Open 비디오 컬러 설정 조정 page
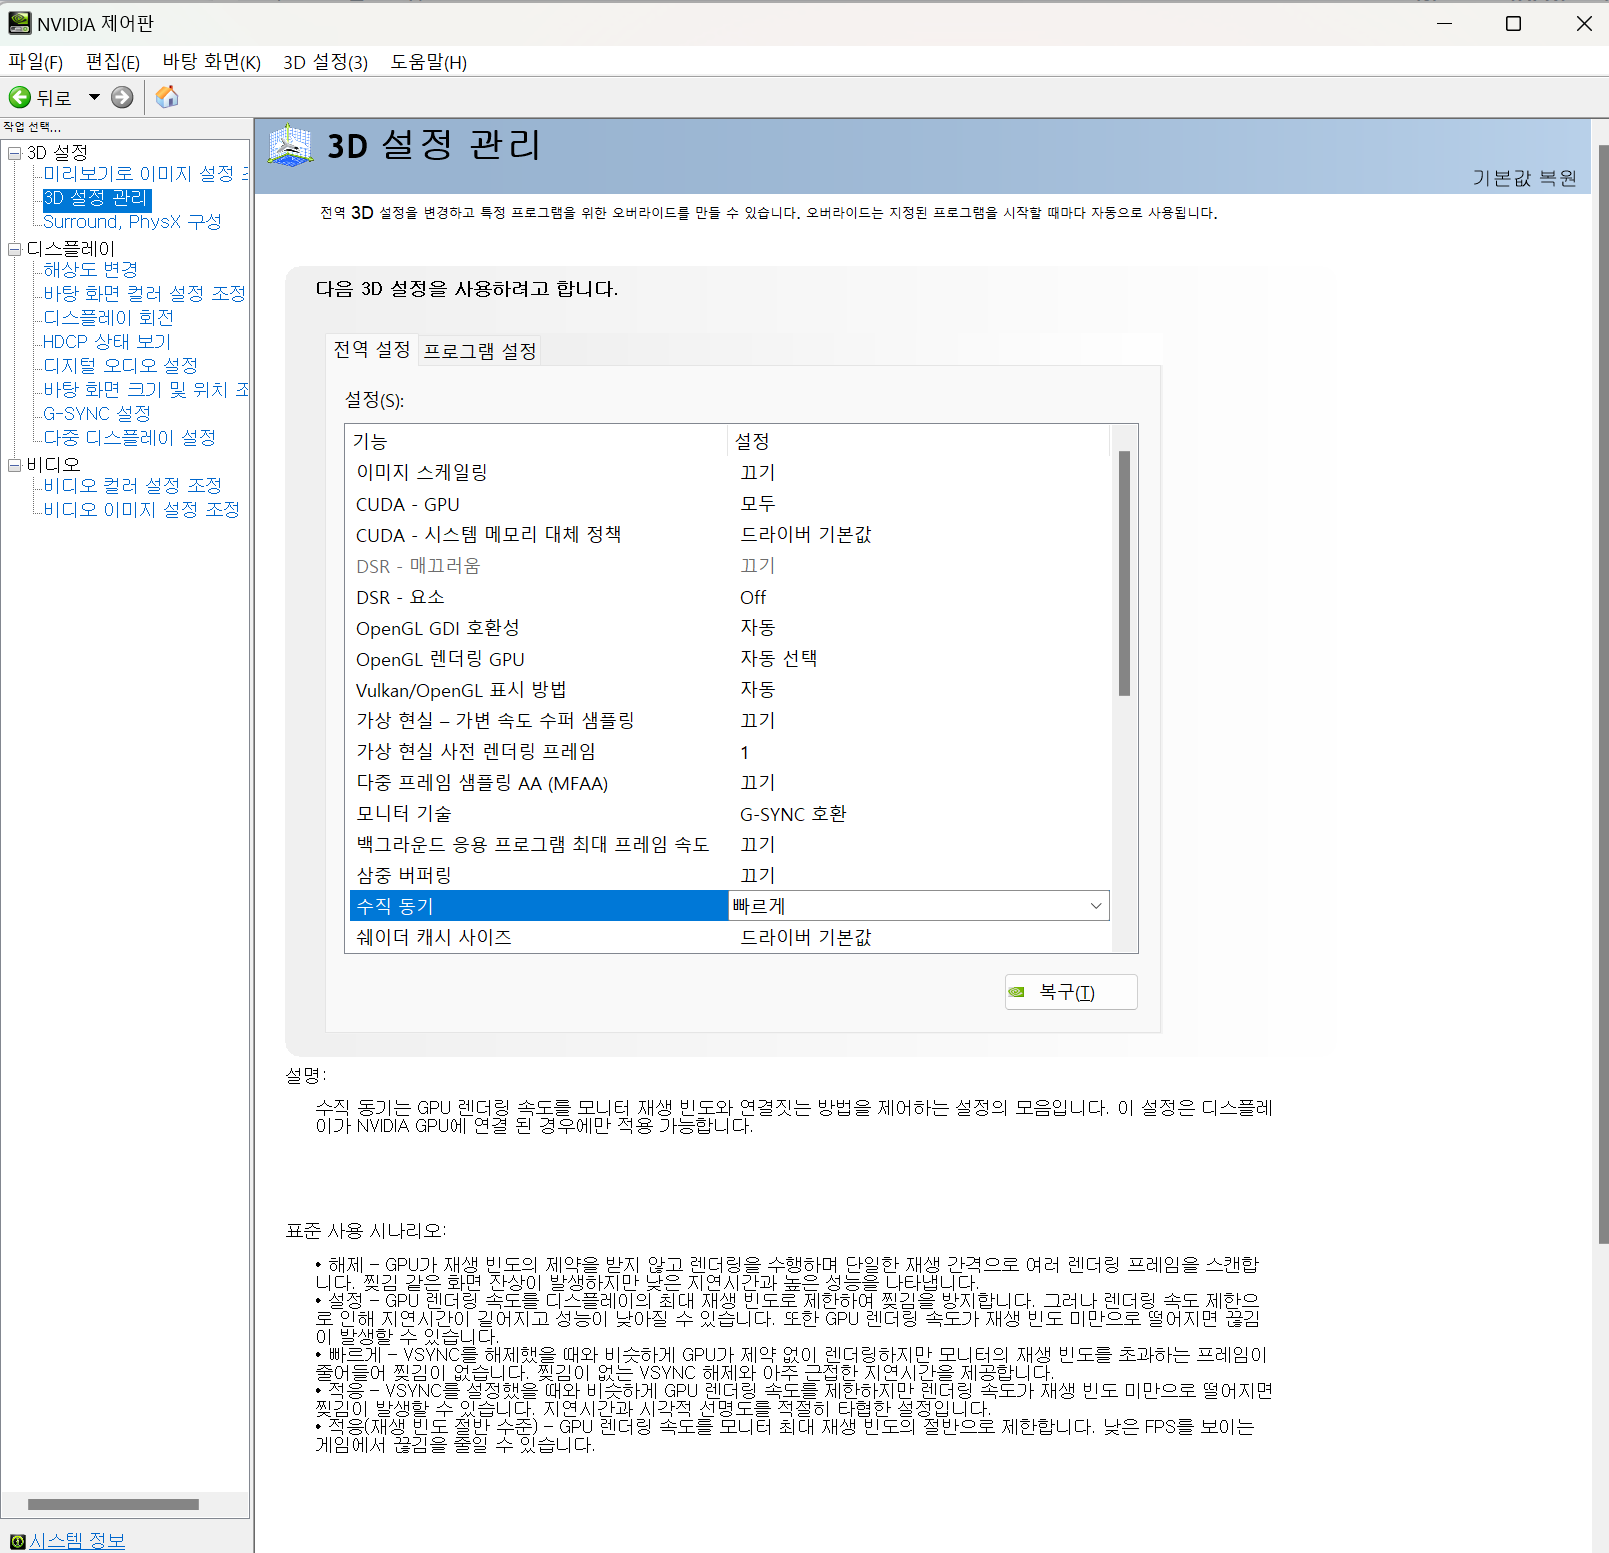Screen dimensions: 1609x1553 click(x=132, y=486)
